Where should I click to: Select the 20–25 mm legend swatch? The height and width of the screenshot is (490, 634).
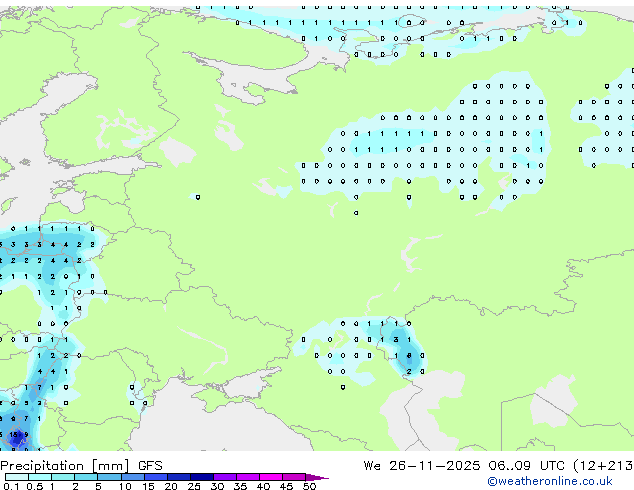(178, 477)
